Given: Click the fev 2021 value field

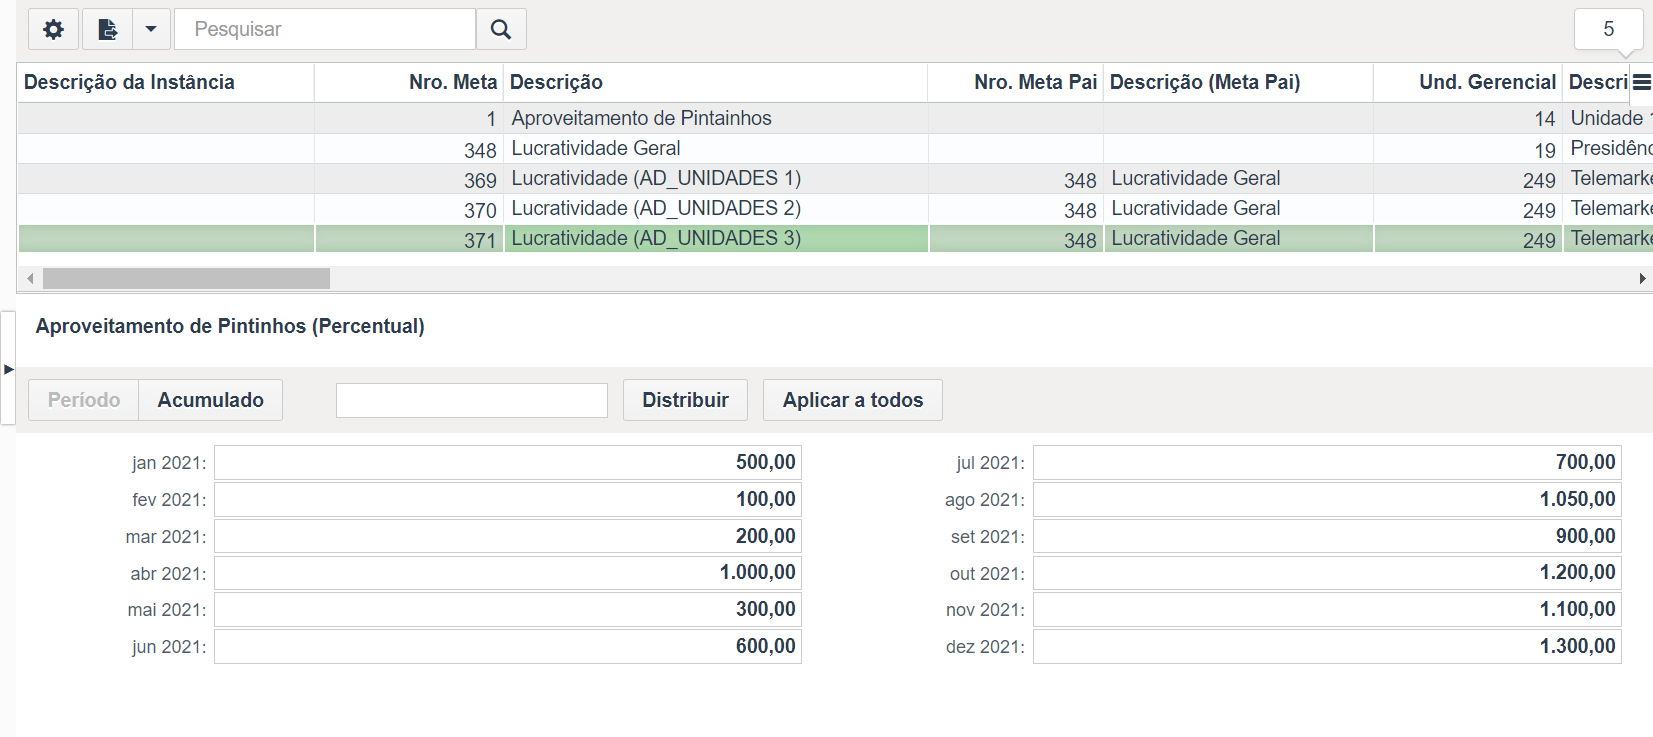Looking at the screenshot, I should pos(508,499).
